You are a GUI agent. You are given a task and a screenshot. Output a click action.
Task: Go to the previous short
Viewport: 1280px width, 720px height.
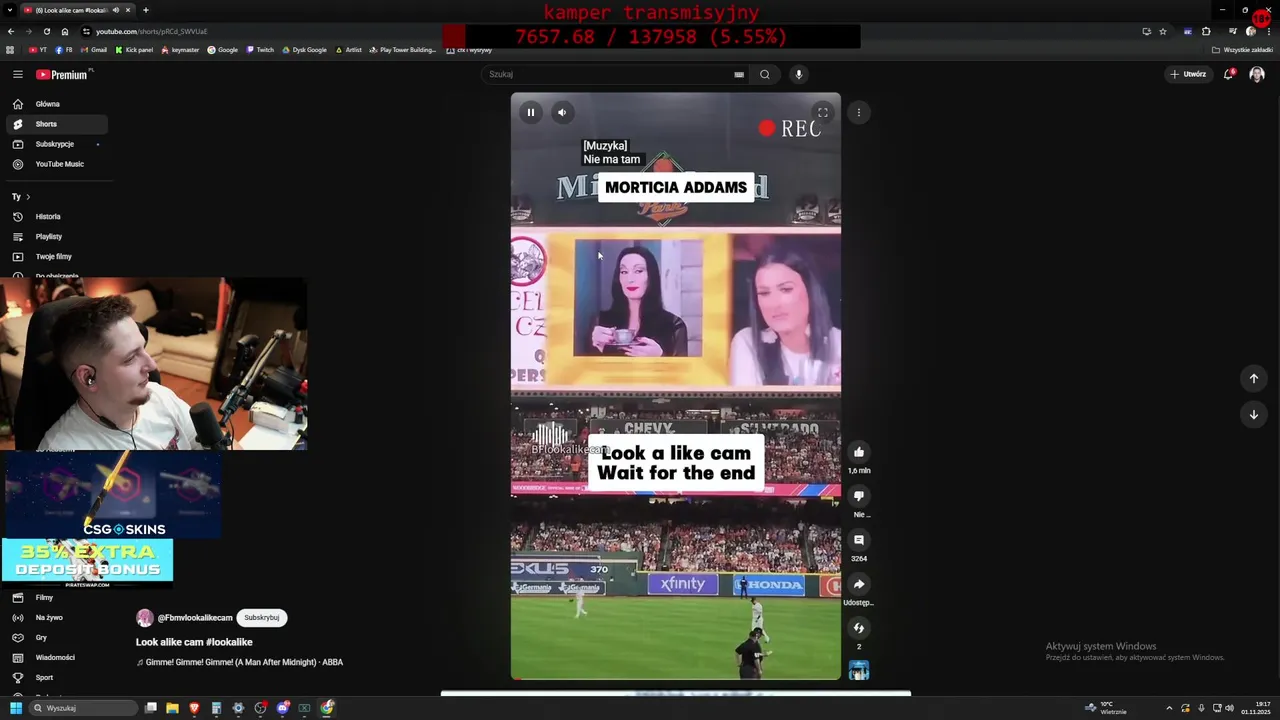[x=1253, y=378]
